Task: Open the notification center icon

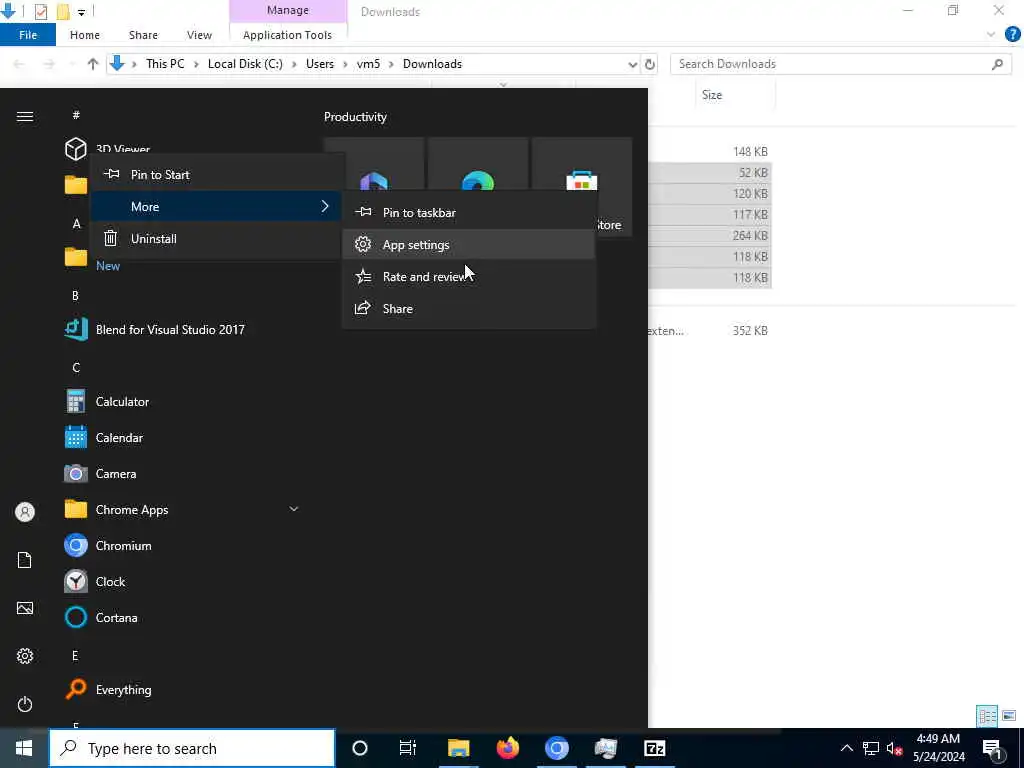Action: coord(993,748)
